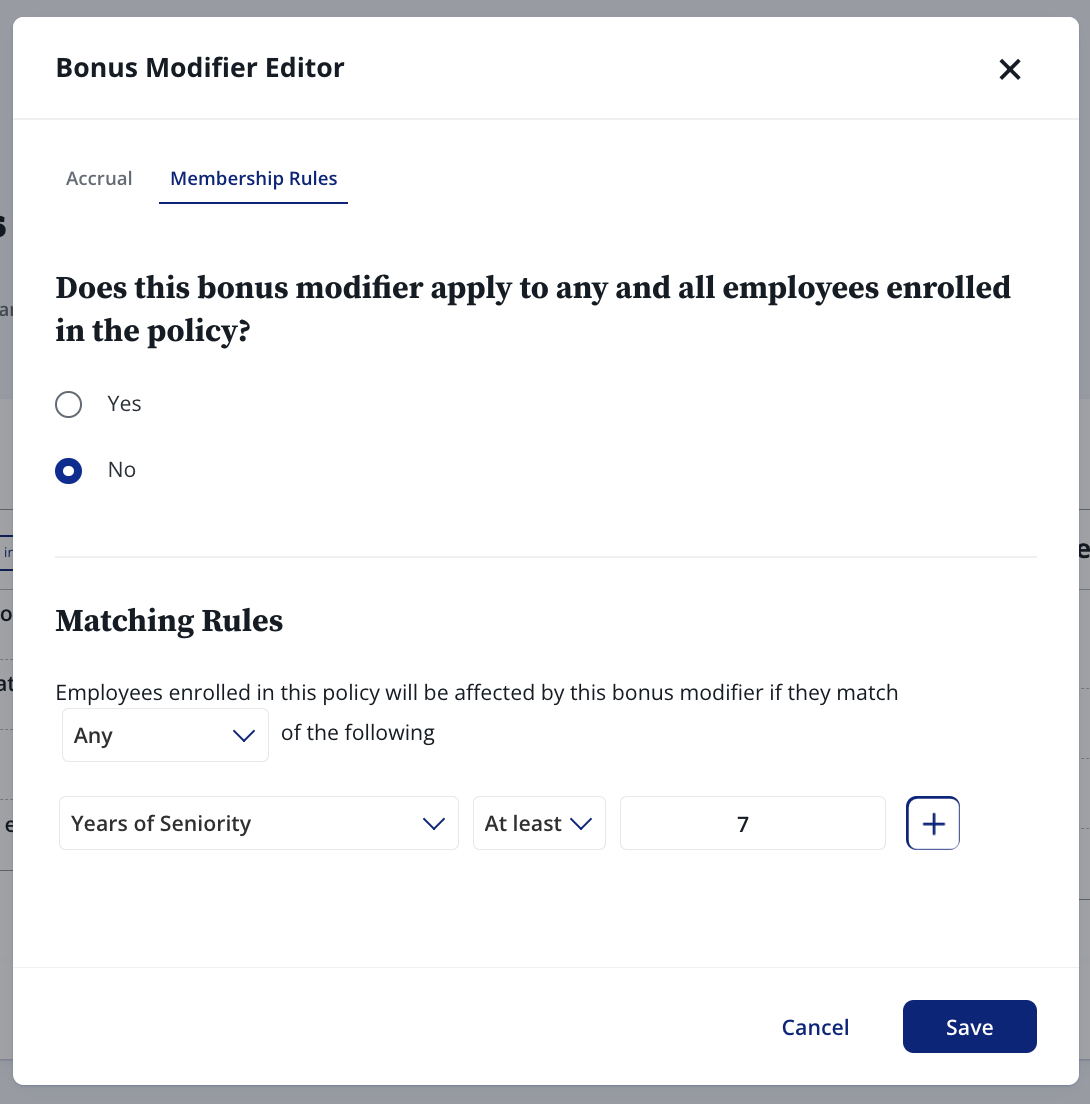
Task: Click the No option label
Action: coord(122,470)
